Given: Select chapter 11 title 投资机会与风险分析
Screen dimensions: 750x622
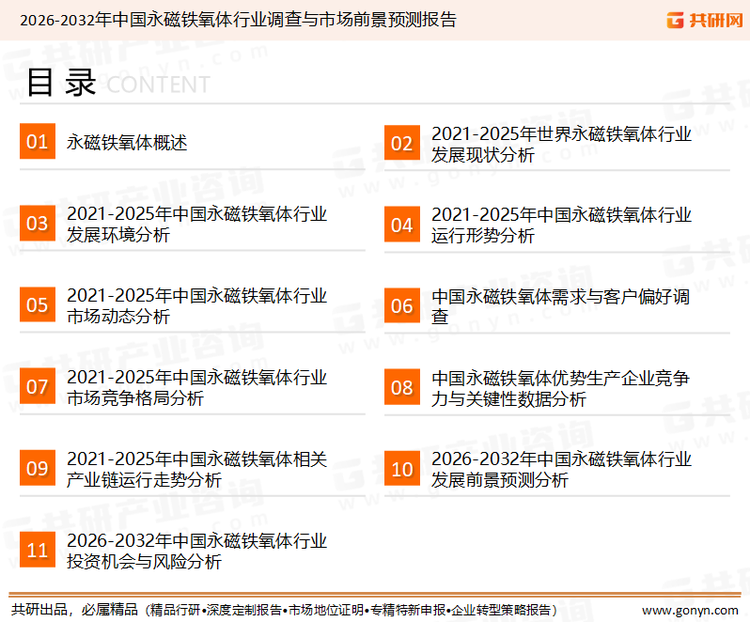Looking at the screenshot, I should (x=197, y=551).
